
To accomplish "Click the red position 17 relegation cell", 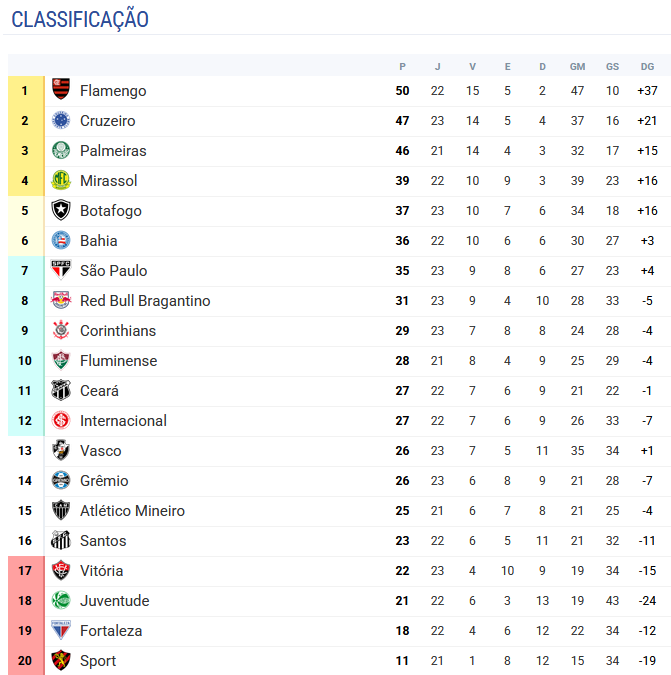I will click(x=25, y=571).
